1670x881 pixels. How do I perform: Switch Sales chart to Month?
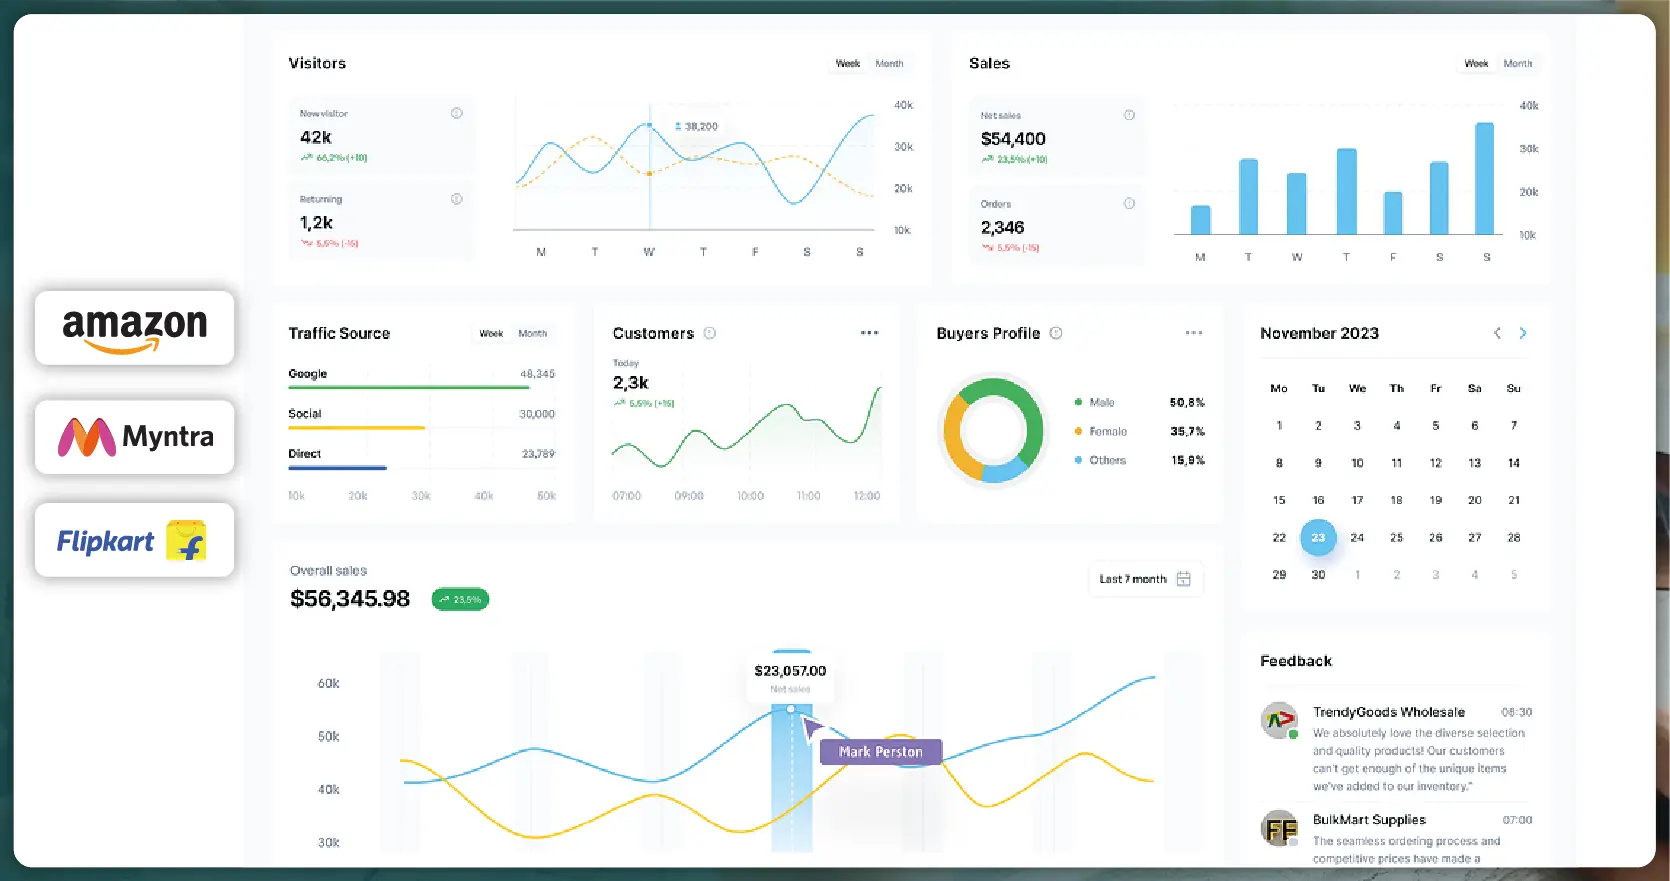1518,63
